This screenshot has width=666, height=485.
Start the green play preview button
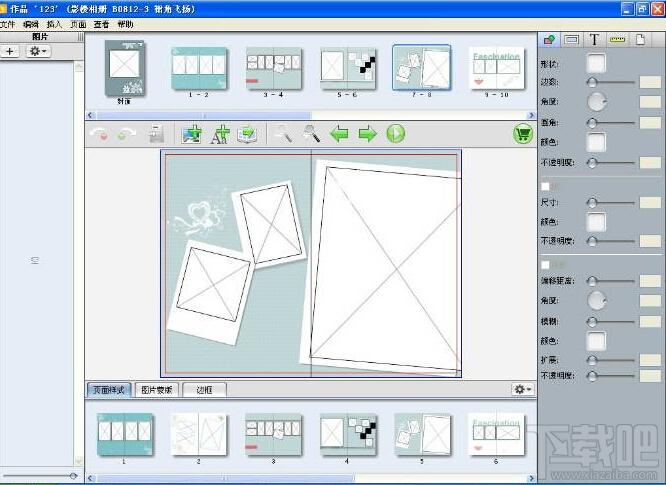tap(396, 134)
